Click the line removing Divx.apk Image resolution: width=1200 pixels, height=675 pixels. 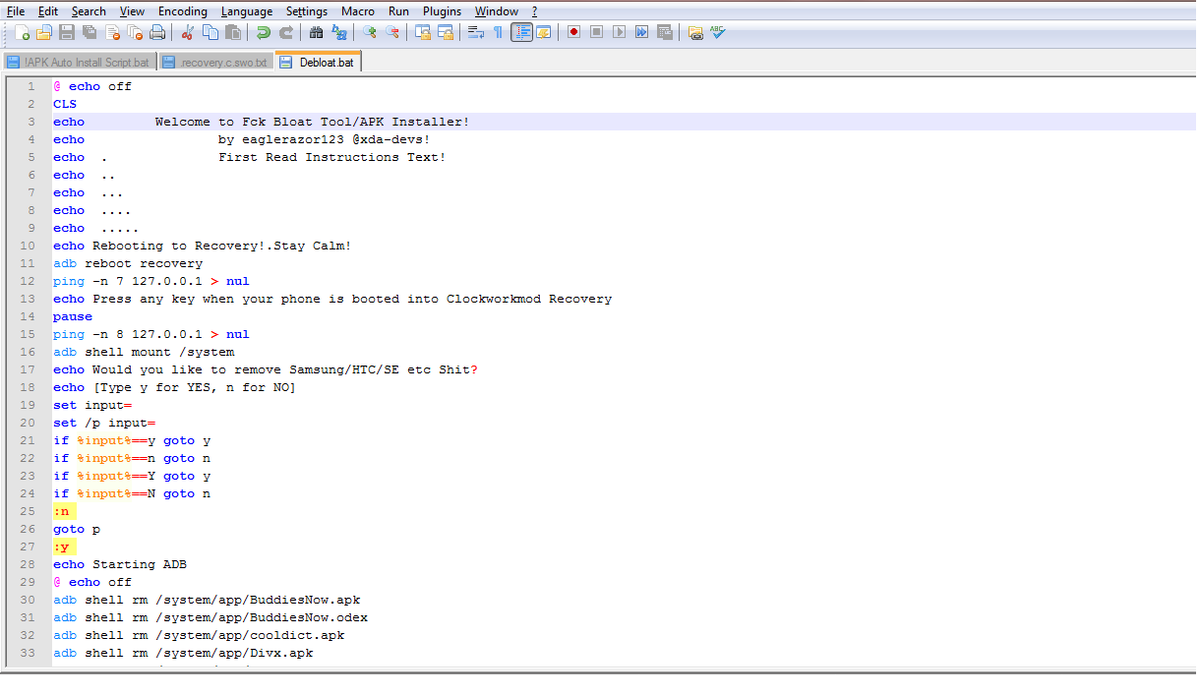pyautogui.click(x=183, y=653)
